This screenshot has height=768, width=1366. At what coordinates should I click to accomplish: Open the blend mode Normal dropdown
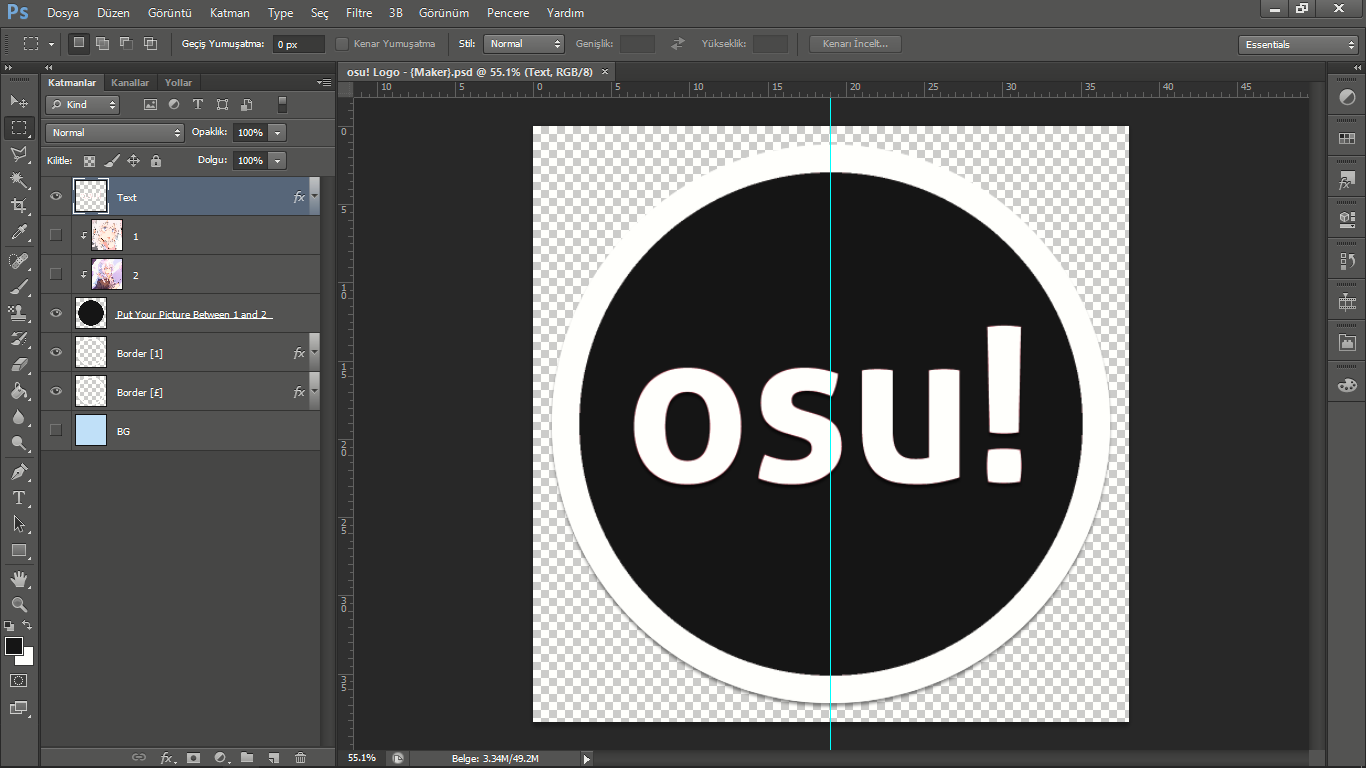[115, 132]
